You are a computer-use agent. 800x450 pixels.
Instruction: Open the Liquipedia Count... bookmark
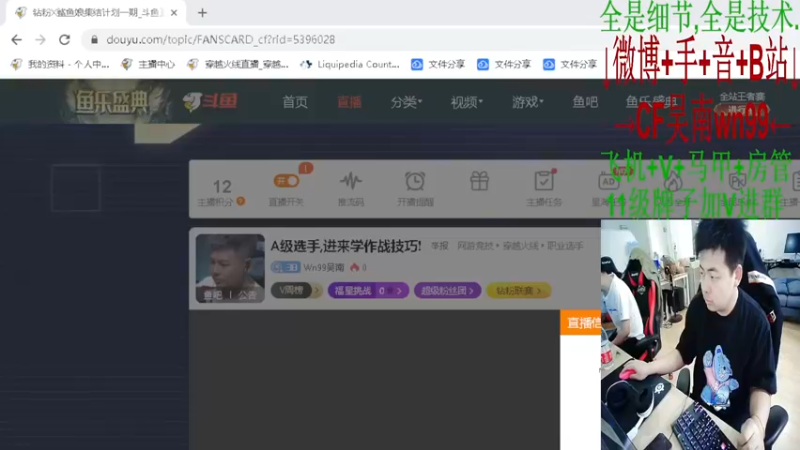[x=350, y=64]
